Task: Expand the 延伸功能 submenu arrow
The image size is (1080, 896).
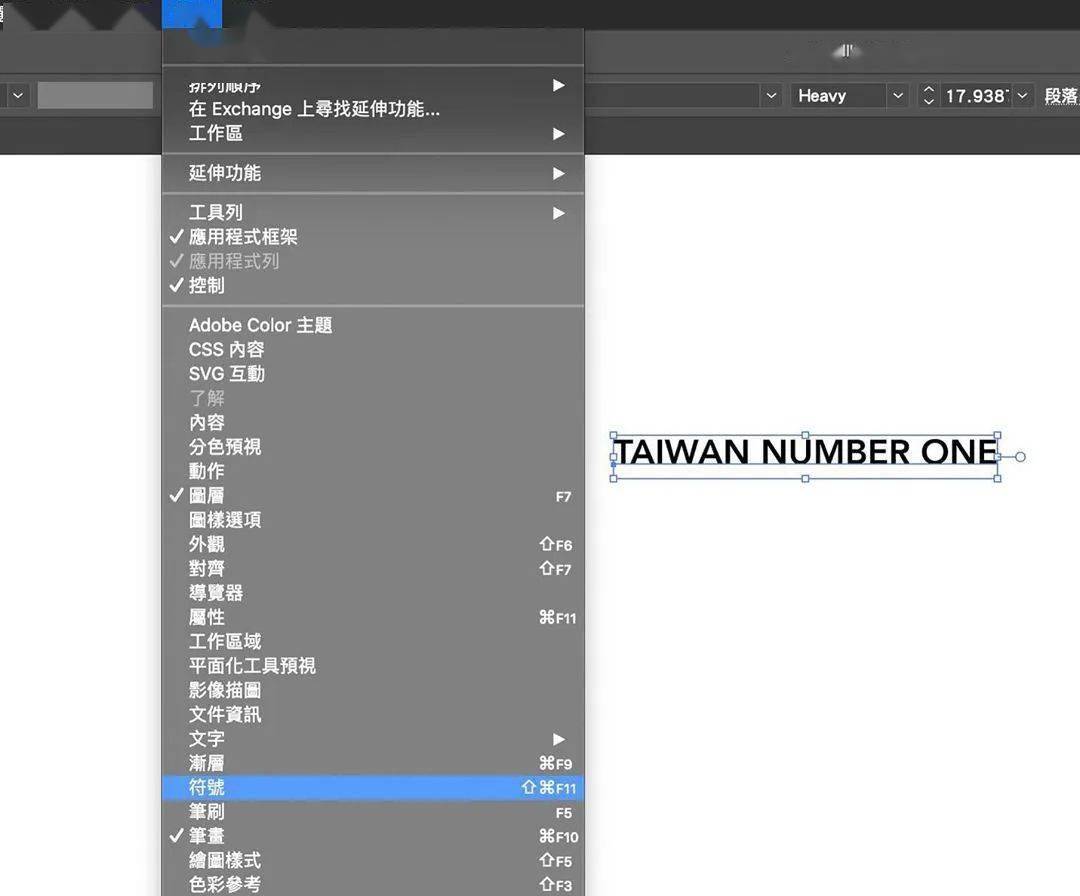Action: click(559, 174)
